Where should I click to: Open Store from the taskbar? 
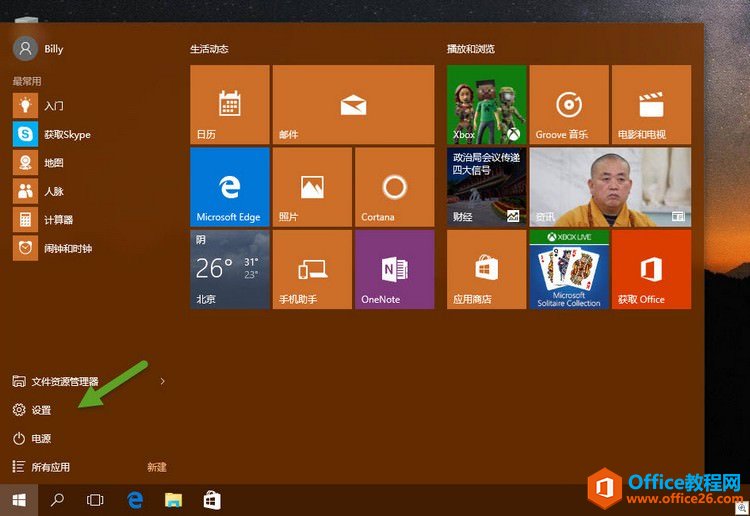coord(212,500)
